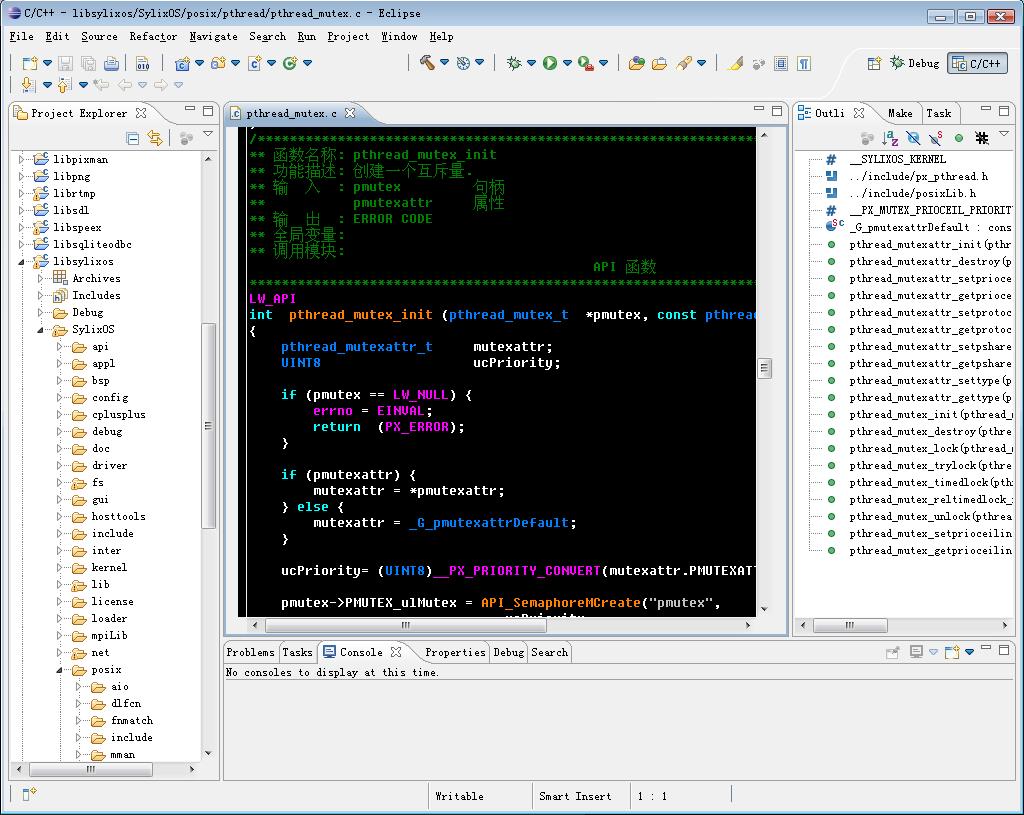Toggle Link with Editor in Project Explorer
Image resolution: width=1024 pixels, height=815 pixels.
click(x=155, y=138)
